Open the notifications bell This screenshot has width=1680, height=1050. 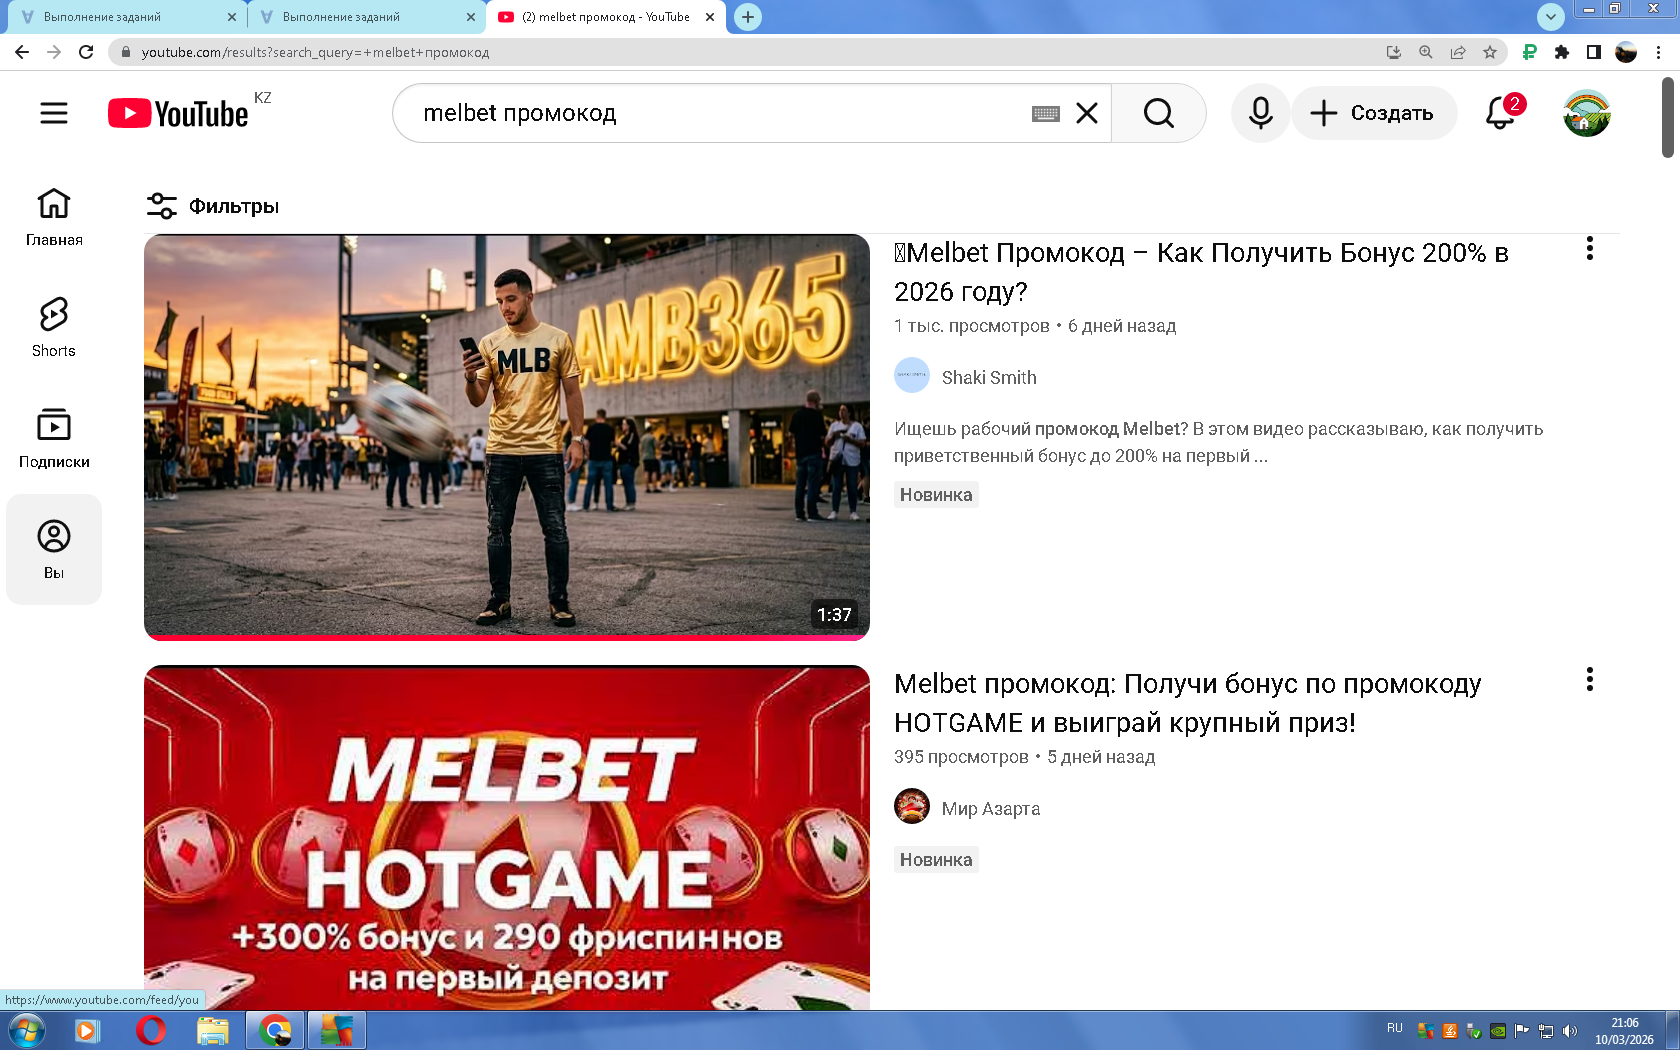click(1500, 113)
